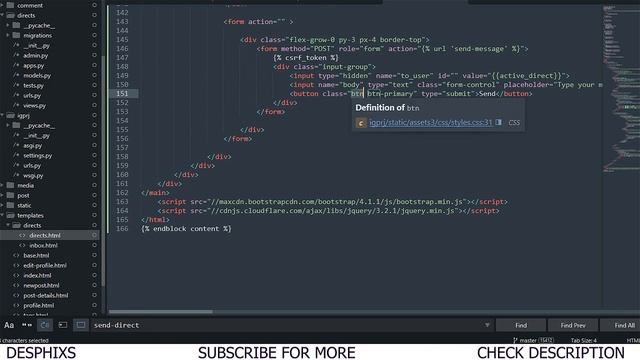The height and width of the screenshot is (360, 640).
Task: Click line number 166 in gutter
Action: [122, 229]
